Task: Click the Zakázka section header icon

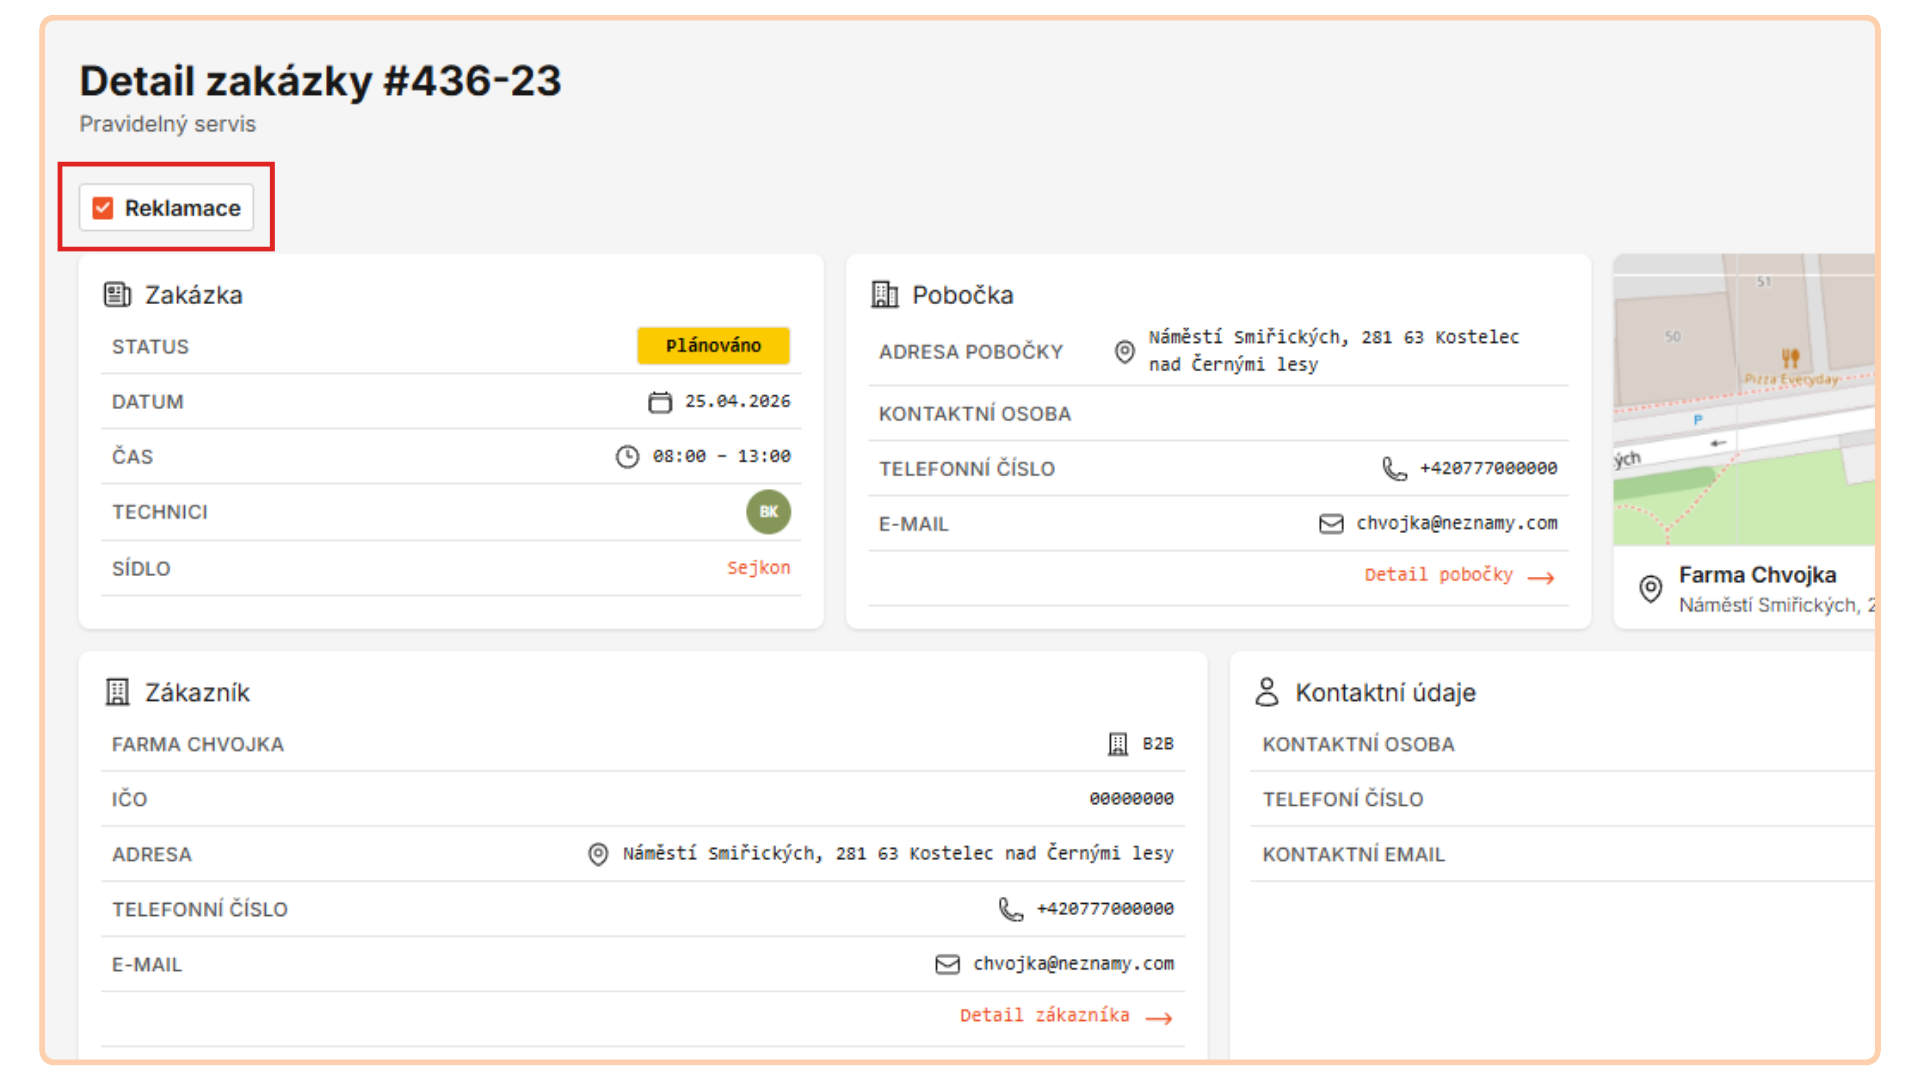Action: 118,295
